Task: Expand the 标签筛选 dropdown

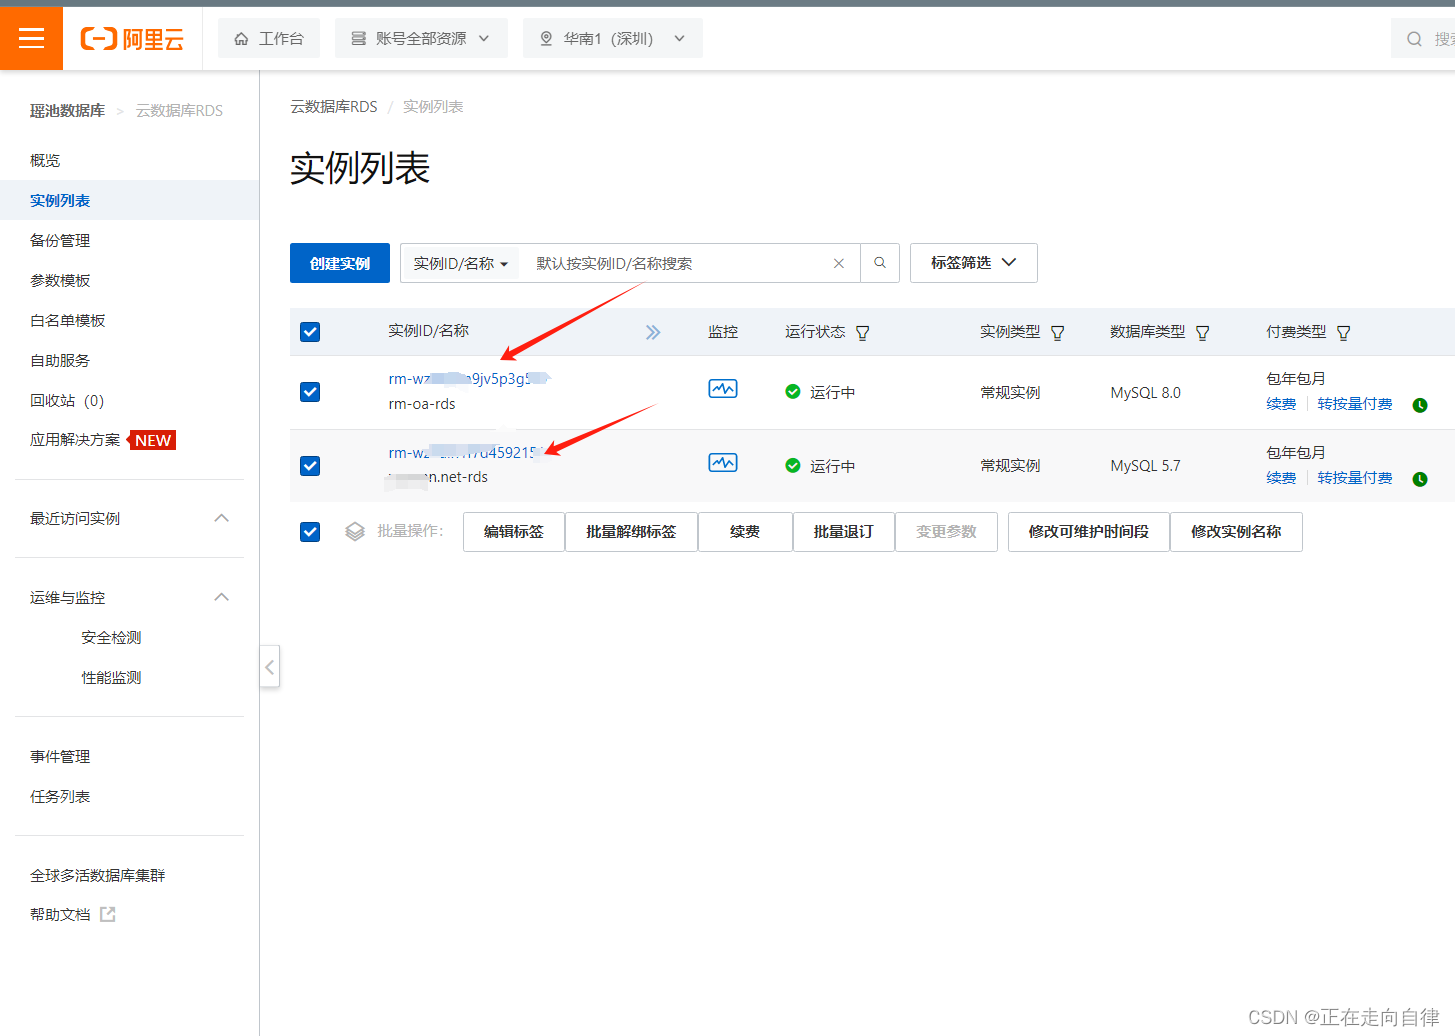Action: coord(974,263)
